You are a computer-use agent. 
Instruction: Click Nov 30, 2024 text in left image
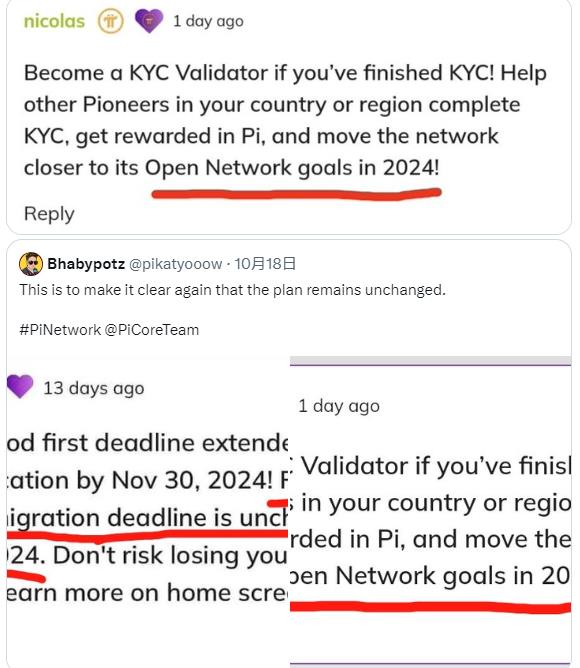pyautogui.click(x=191, y=481)
